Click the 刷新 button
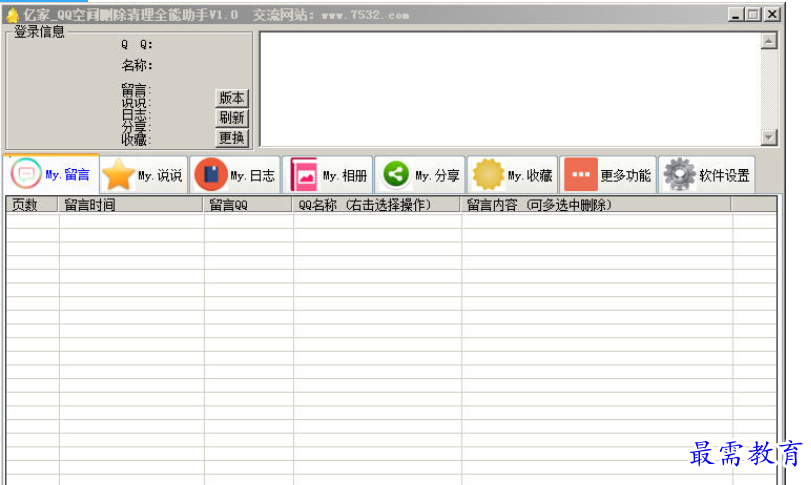Viewport: 811px width, 485px height. (x=232, y=117)
